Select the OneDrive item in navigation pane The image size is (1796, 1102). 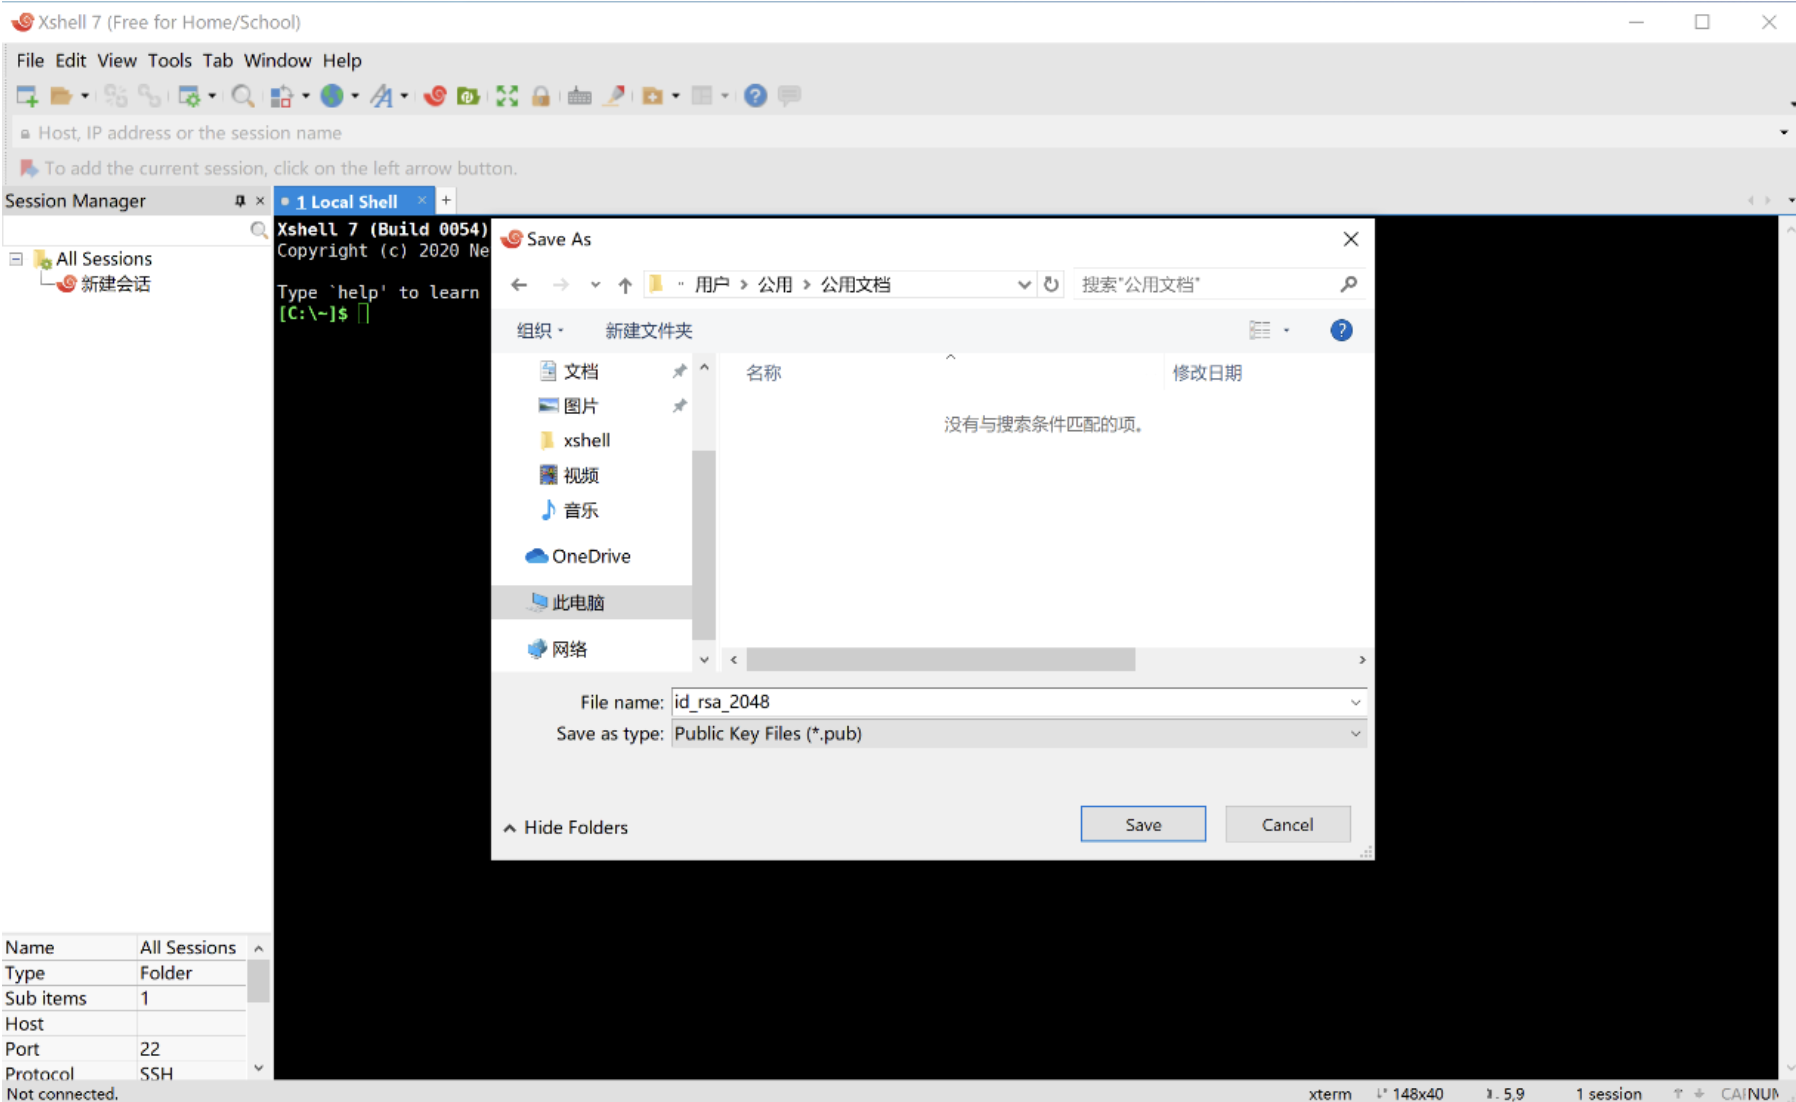pos(590,556)
